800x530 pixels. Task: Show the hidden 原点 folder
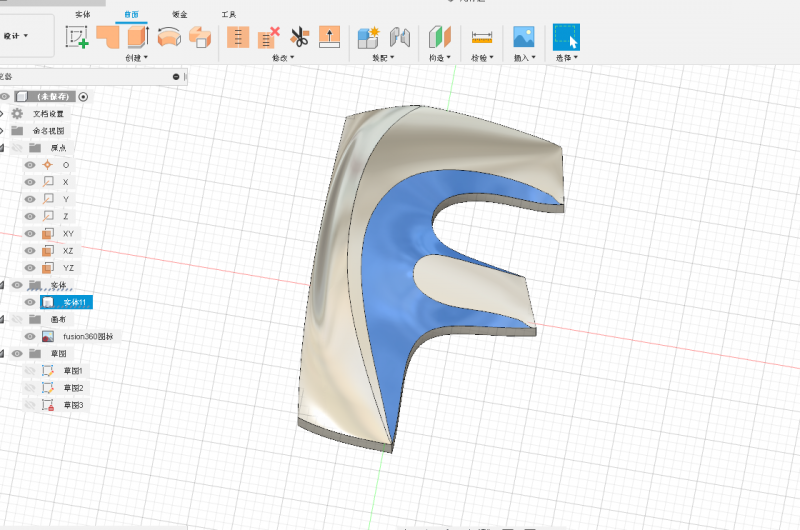17,148
